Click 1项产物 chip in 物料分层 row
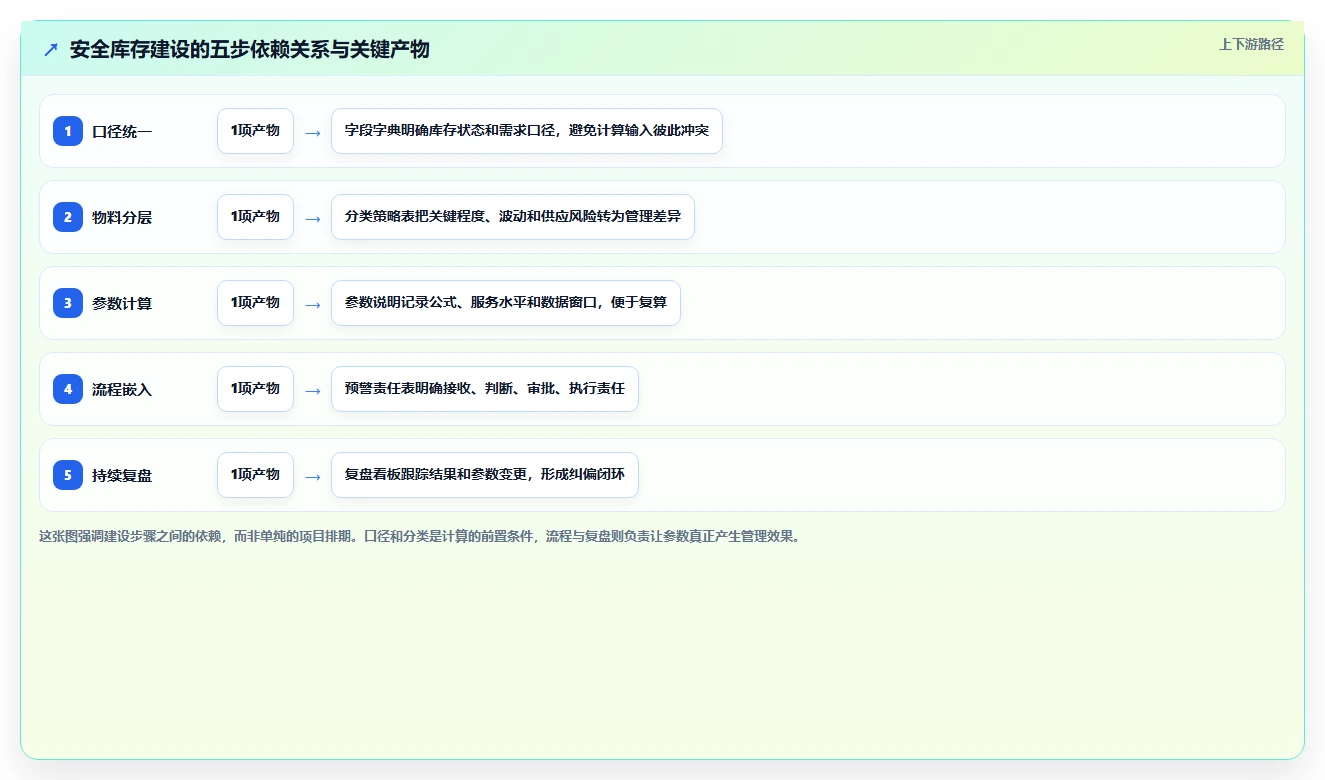Image resolution: width=1325 pixels, height=780 pixels. pos(255,217)
